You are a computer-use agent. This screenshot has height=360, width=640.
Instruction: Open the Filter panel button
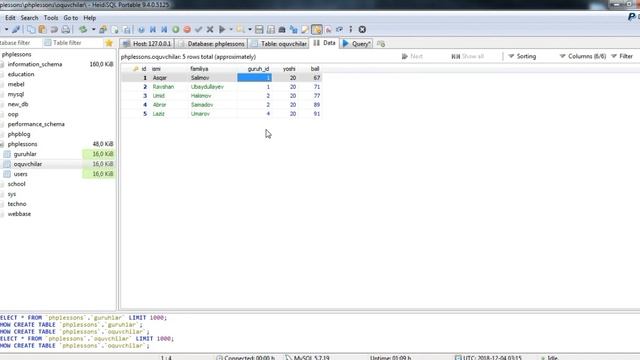click(x=622, y=56)
